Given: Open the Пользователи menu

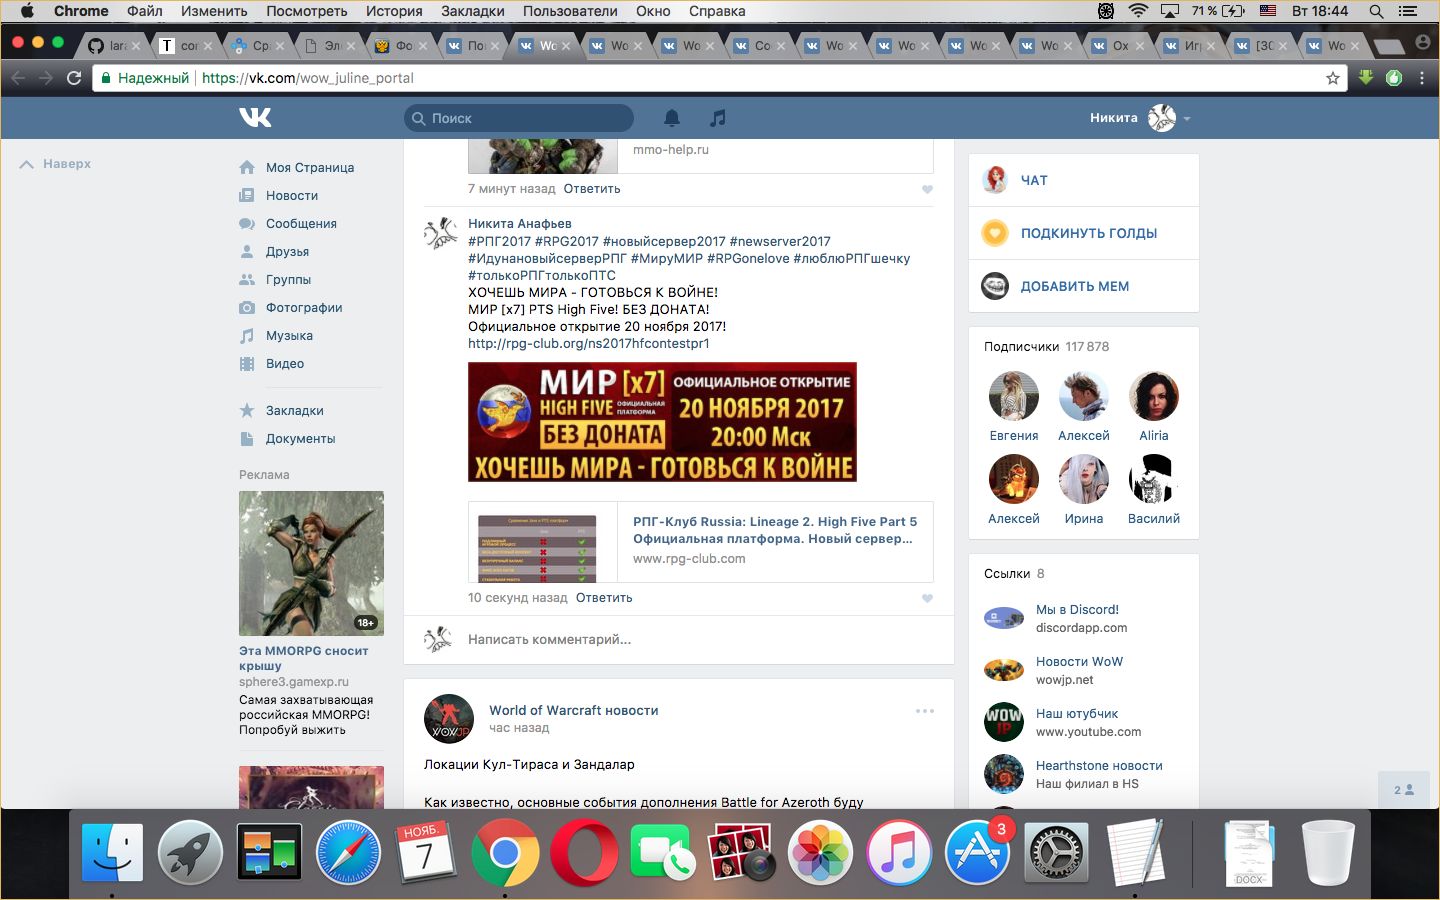Looking at the screenshot, I should coord(570,11).
